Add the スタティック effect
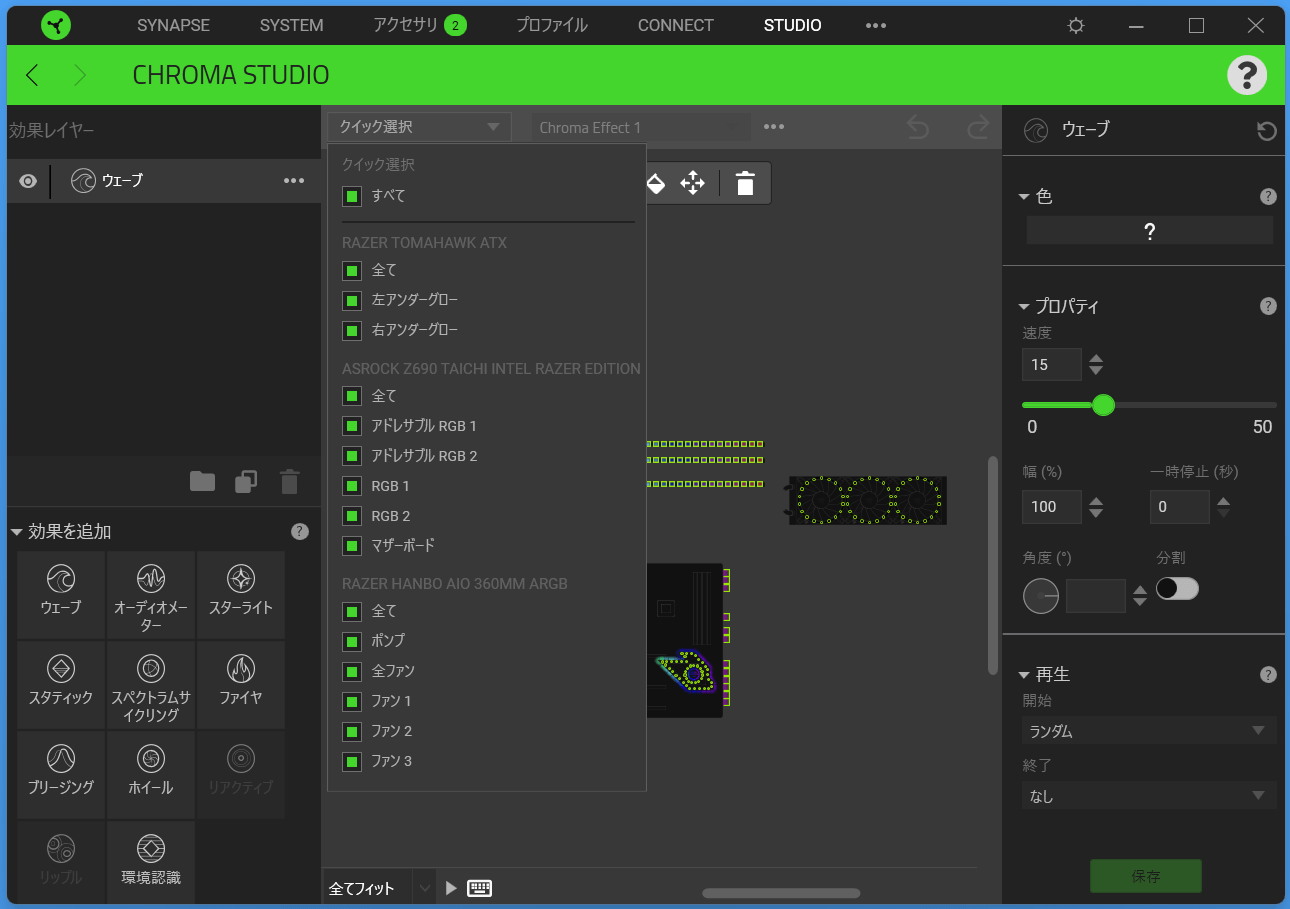Screen dimensions: 1290x909 pos(61,685)
